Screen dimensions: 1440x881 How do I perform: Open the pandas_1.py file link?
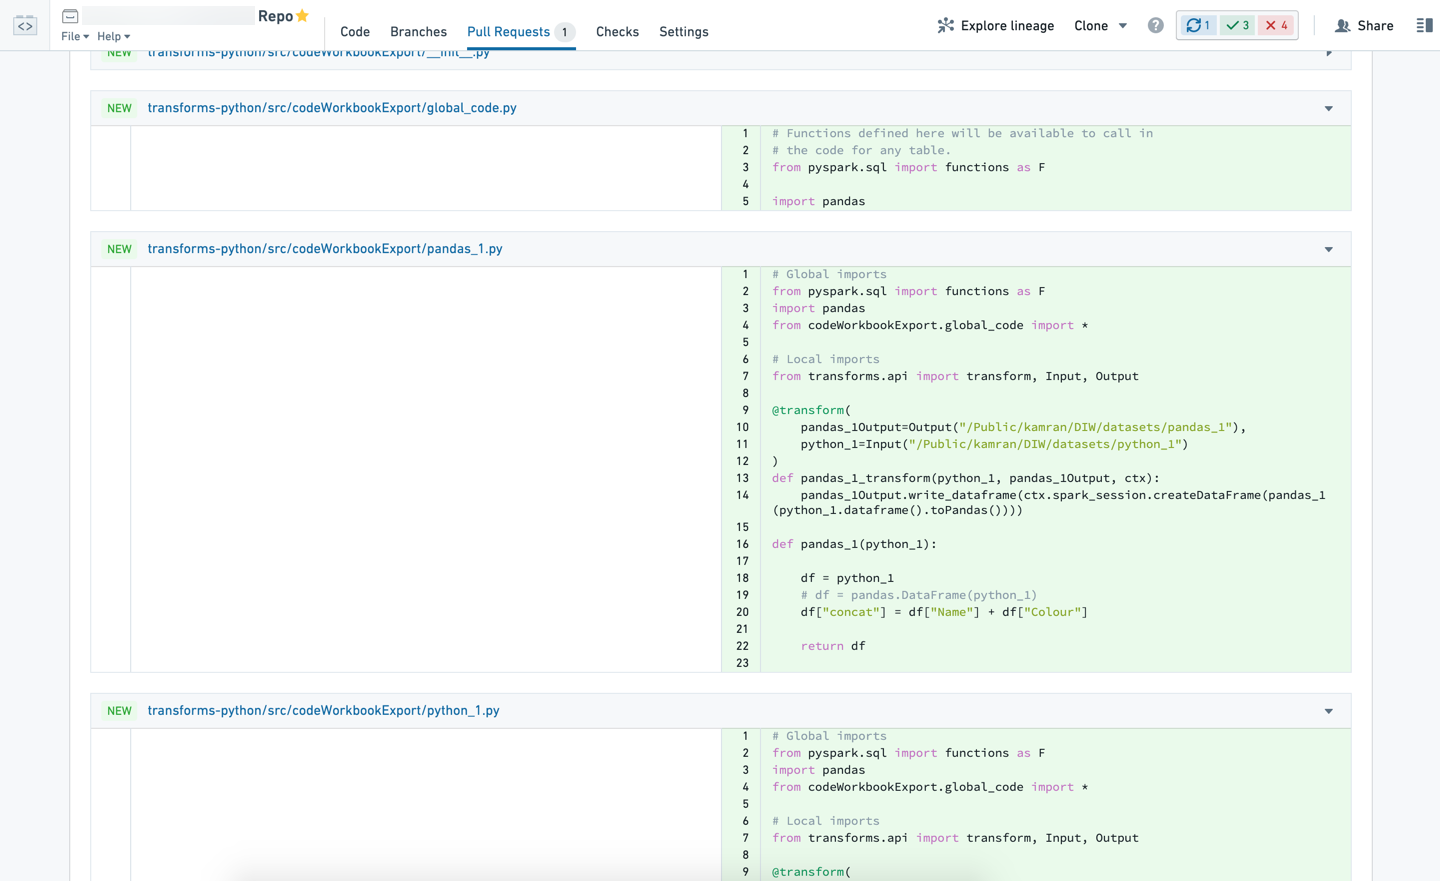pyautogui.click(x=325, y=249)
